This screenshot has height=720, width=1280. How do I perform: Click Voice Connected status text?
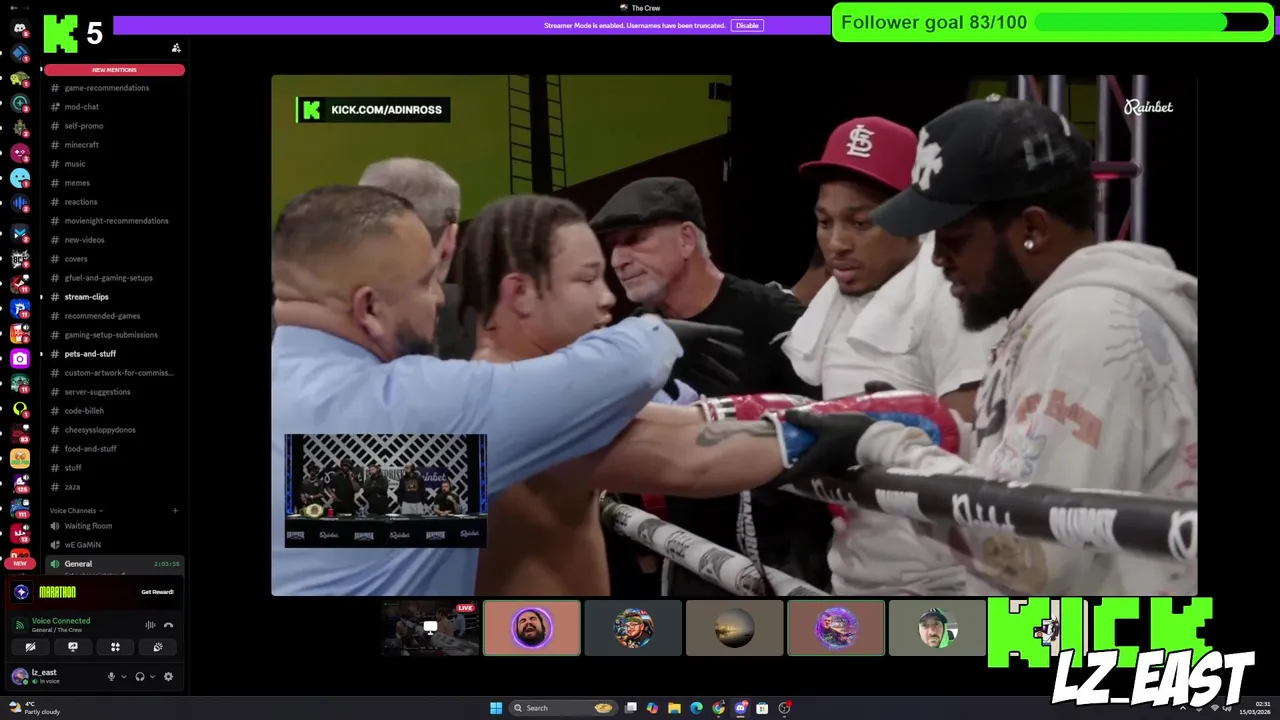(x=61, y=621)
